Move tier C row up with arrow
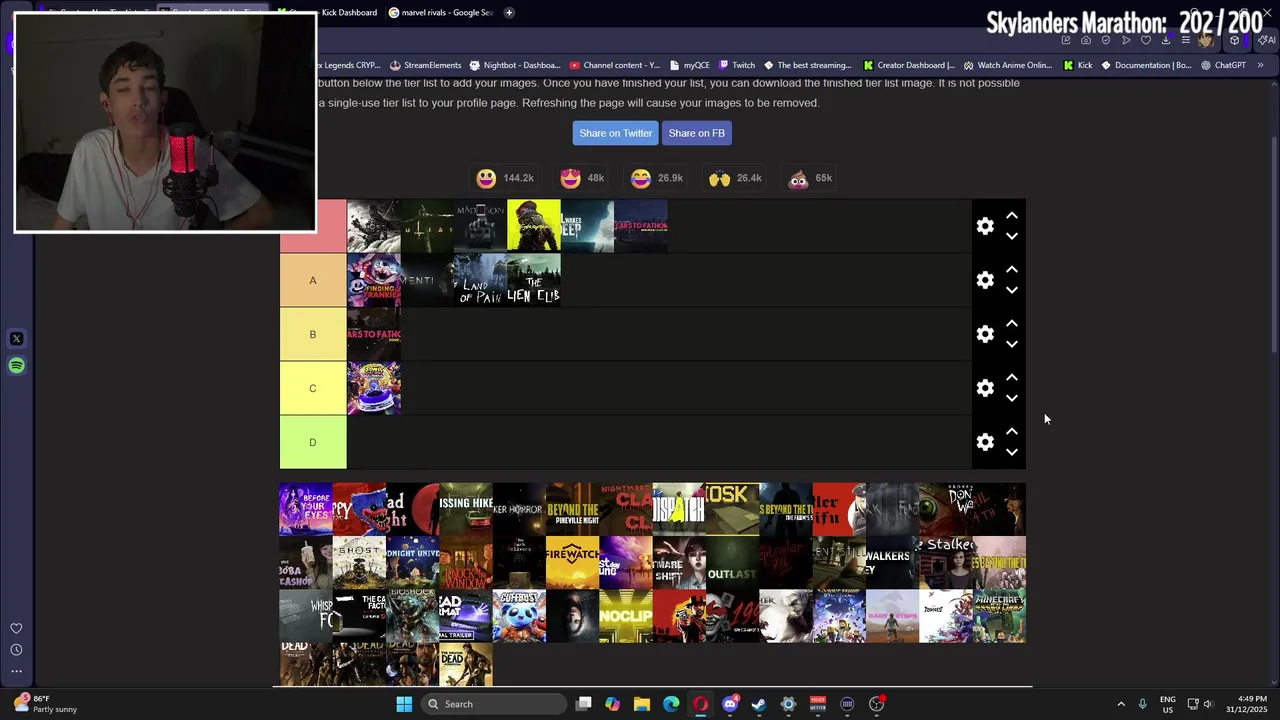The image size is (1280, 720). click(1012, 377)
